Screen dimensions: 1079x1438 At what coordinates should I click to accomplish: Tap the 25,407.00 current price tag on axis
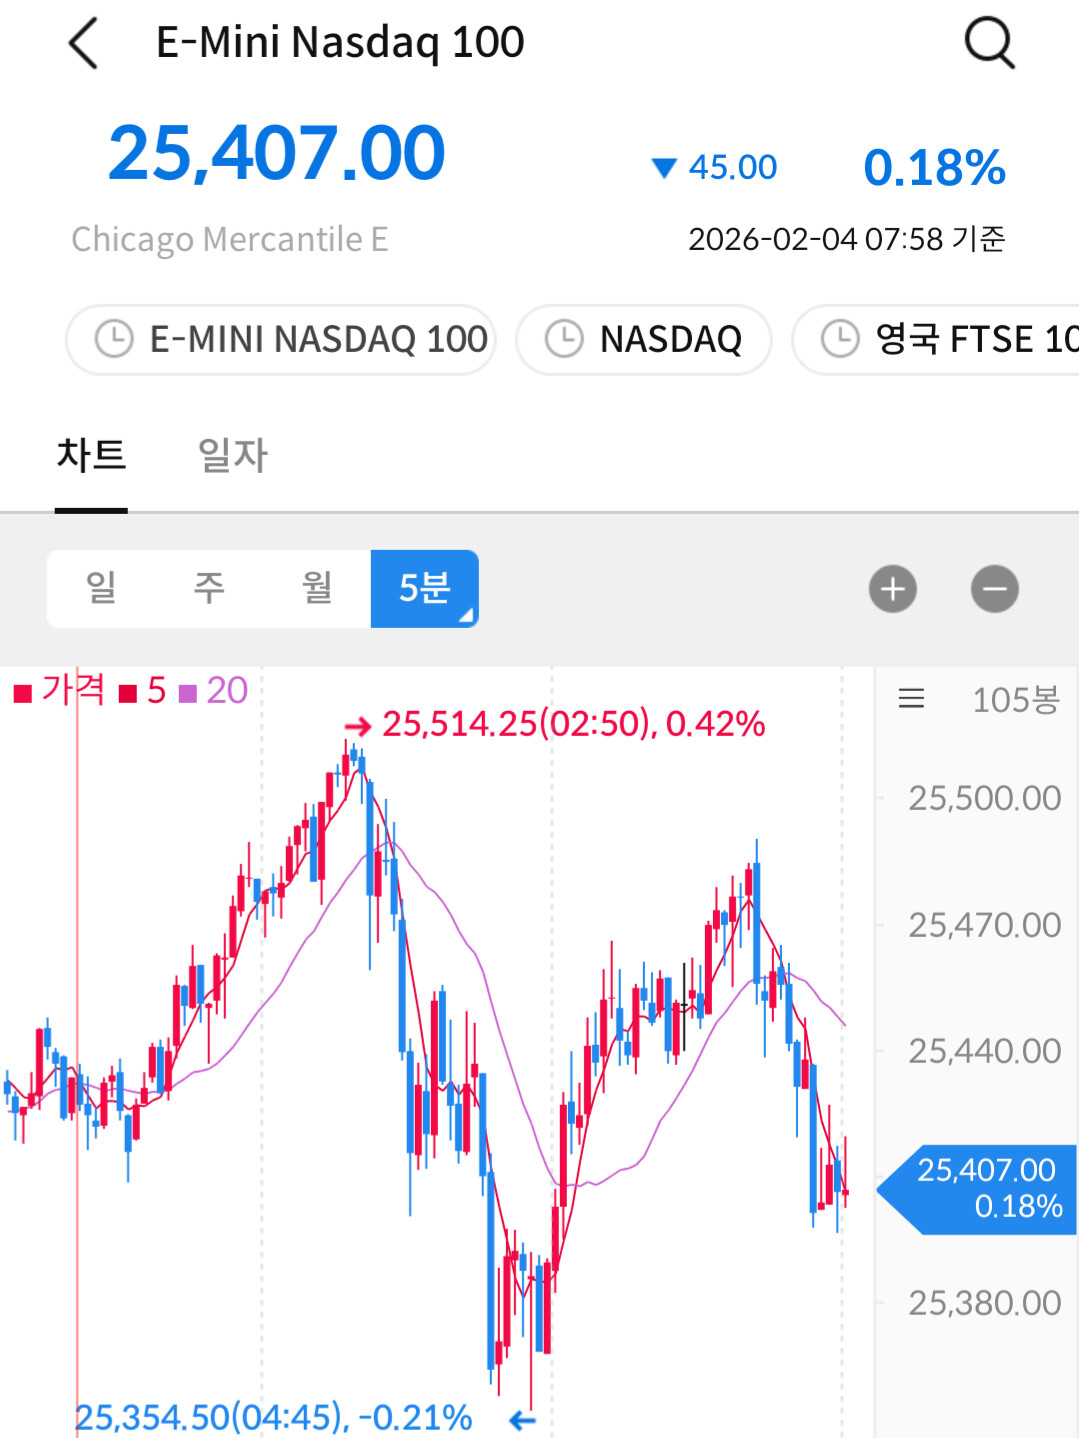985,1188
